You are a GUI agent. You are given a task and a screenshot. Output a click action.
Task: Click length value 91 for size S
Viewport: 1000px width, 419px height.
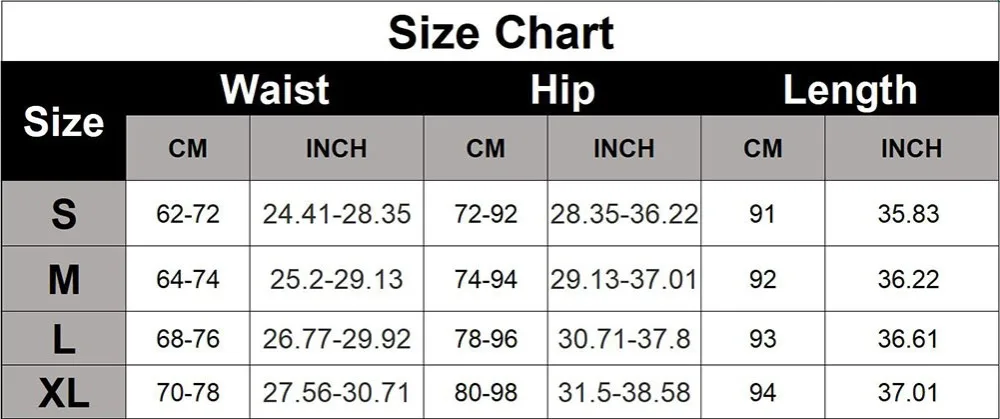click(x=762, y=214)
